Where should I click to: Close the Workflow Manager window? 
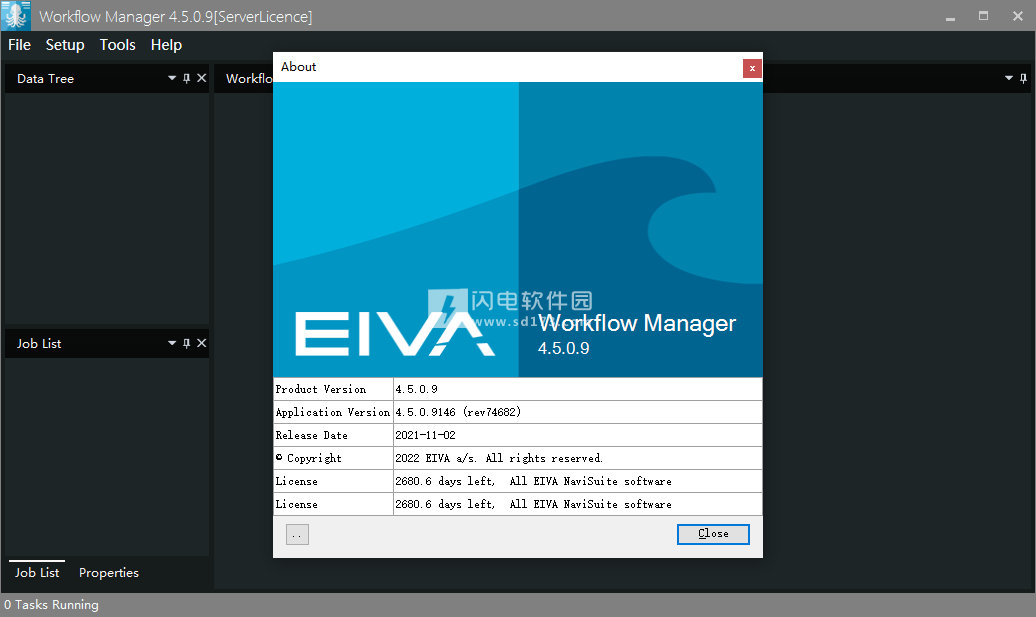coord(1018,17)
